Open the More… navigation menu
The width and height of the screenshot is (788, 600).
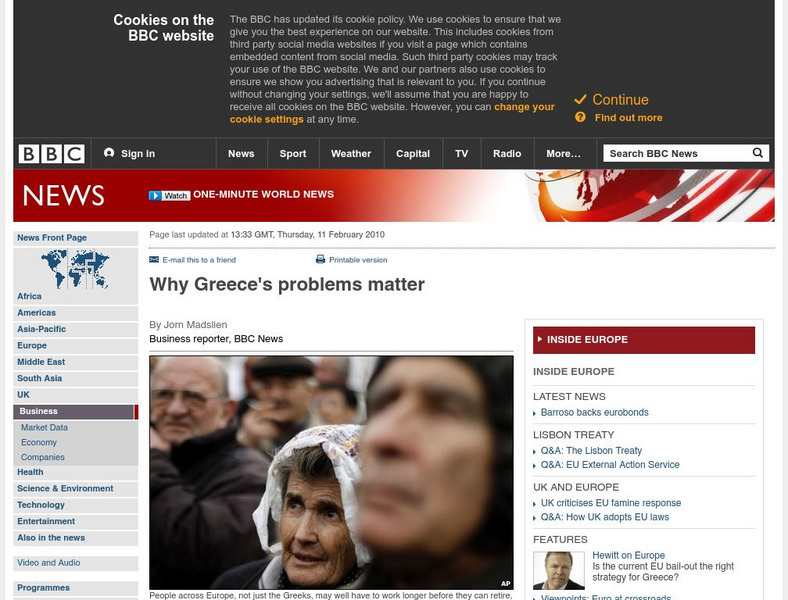click(563, 154)
